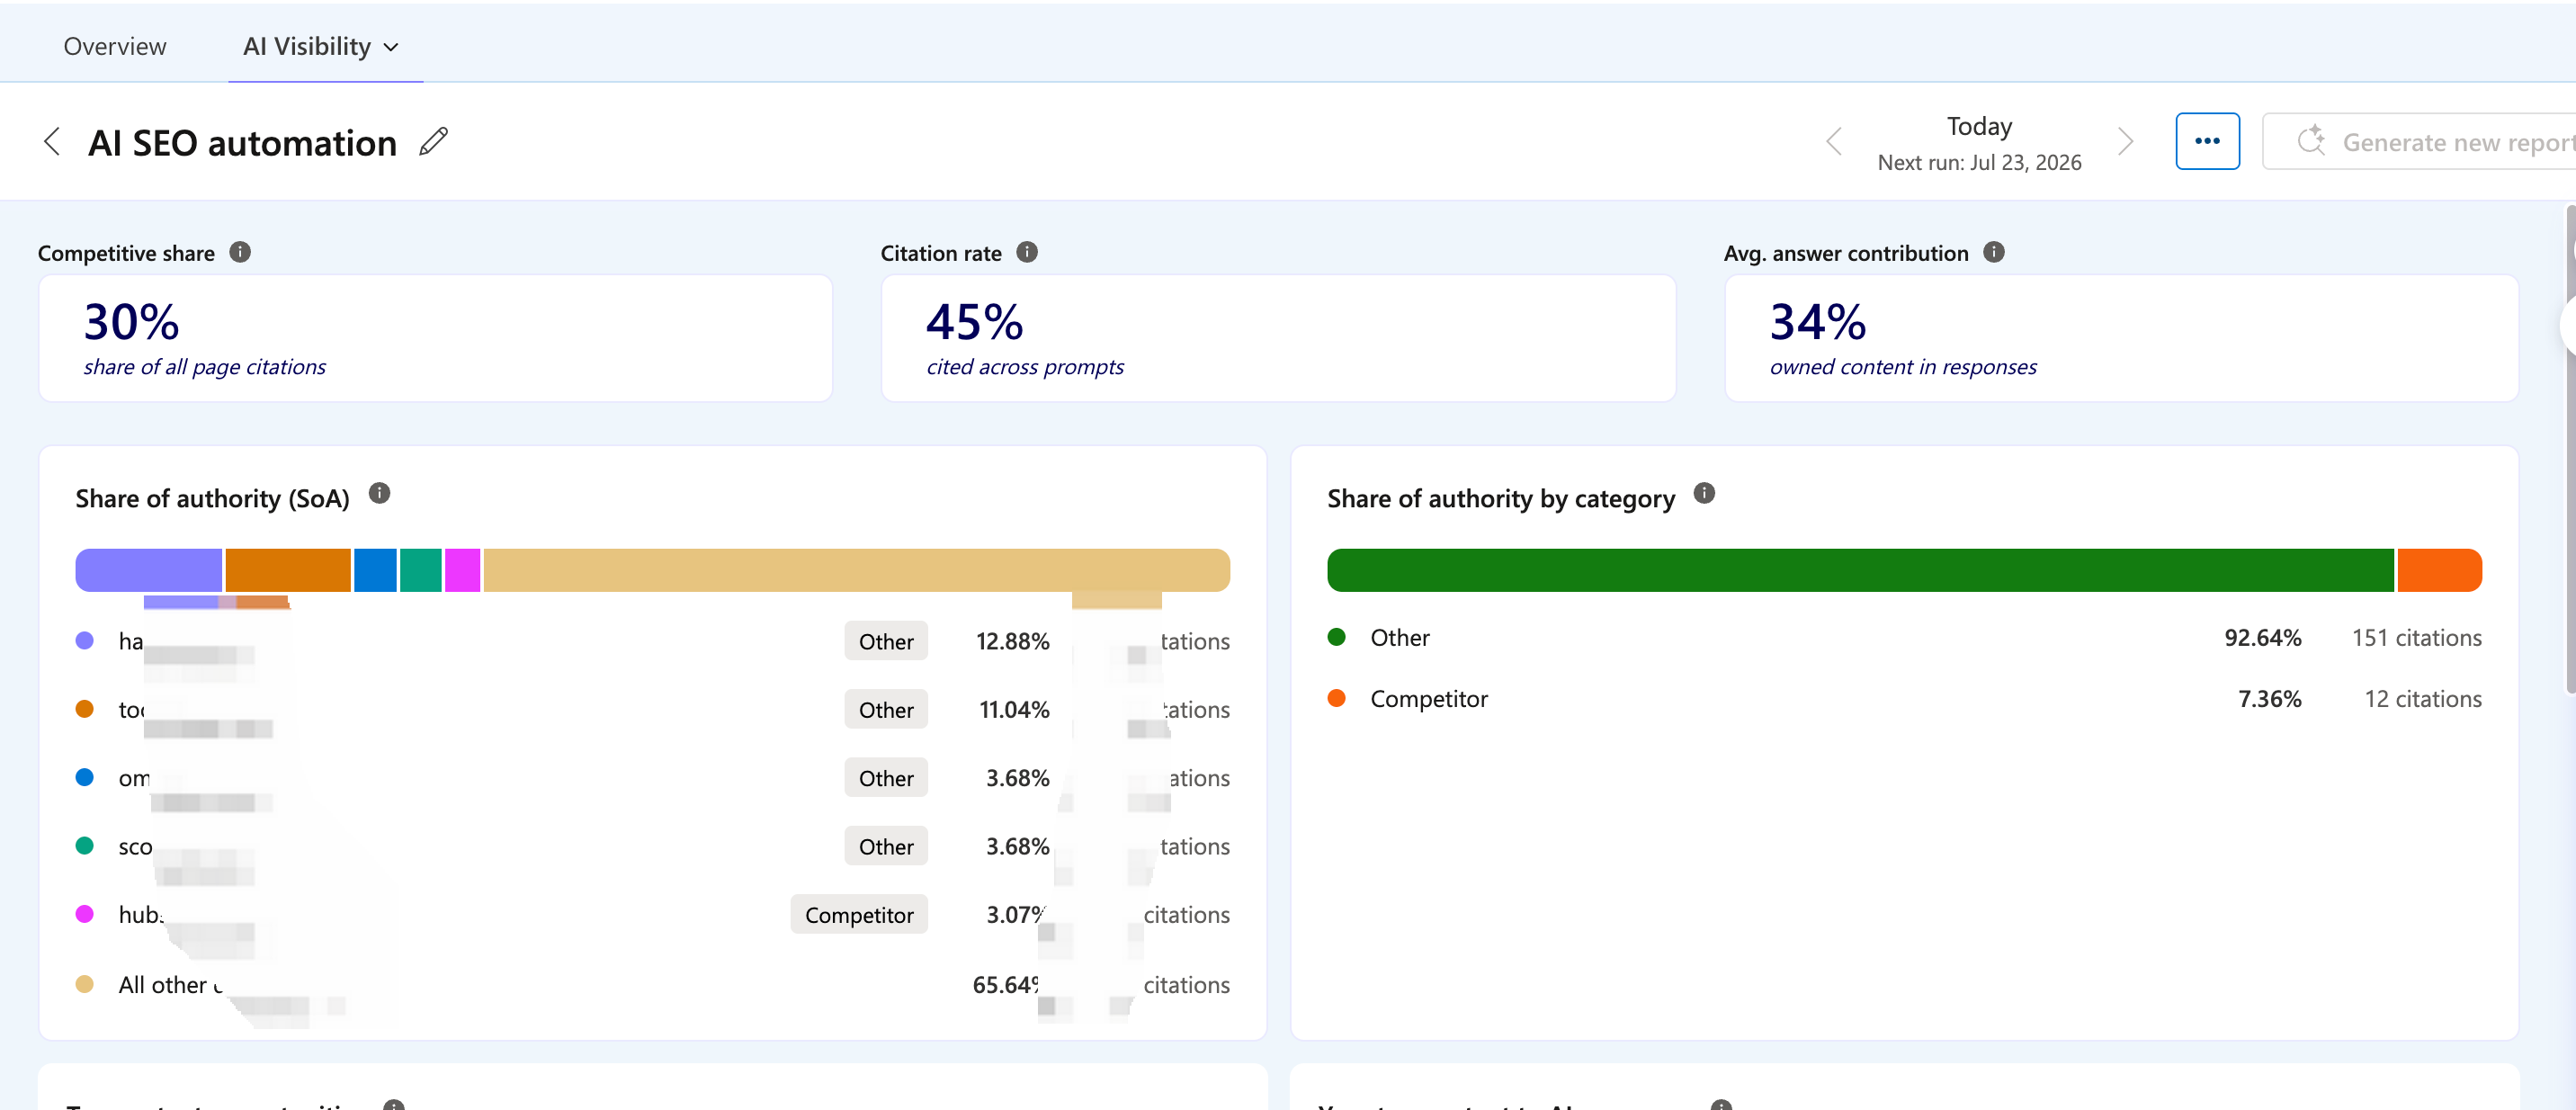Viewport: 2576px width, 1110px height.
Task: Click the blue segment of SoA bar
Action: [x=376, y=570]
